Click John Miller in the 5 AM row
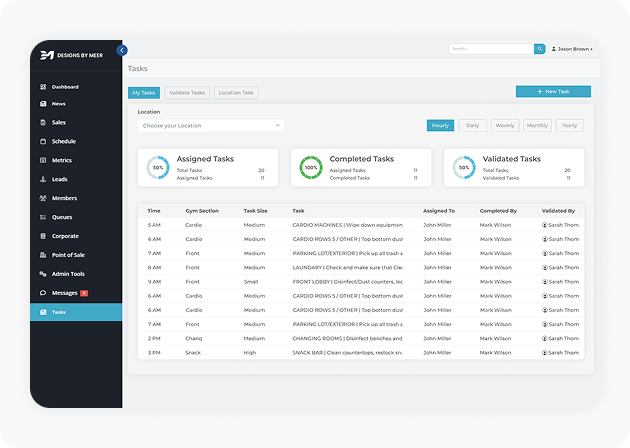 point(437,225)
